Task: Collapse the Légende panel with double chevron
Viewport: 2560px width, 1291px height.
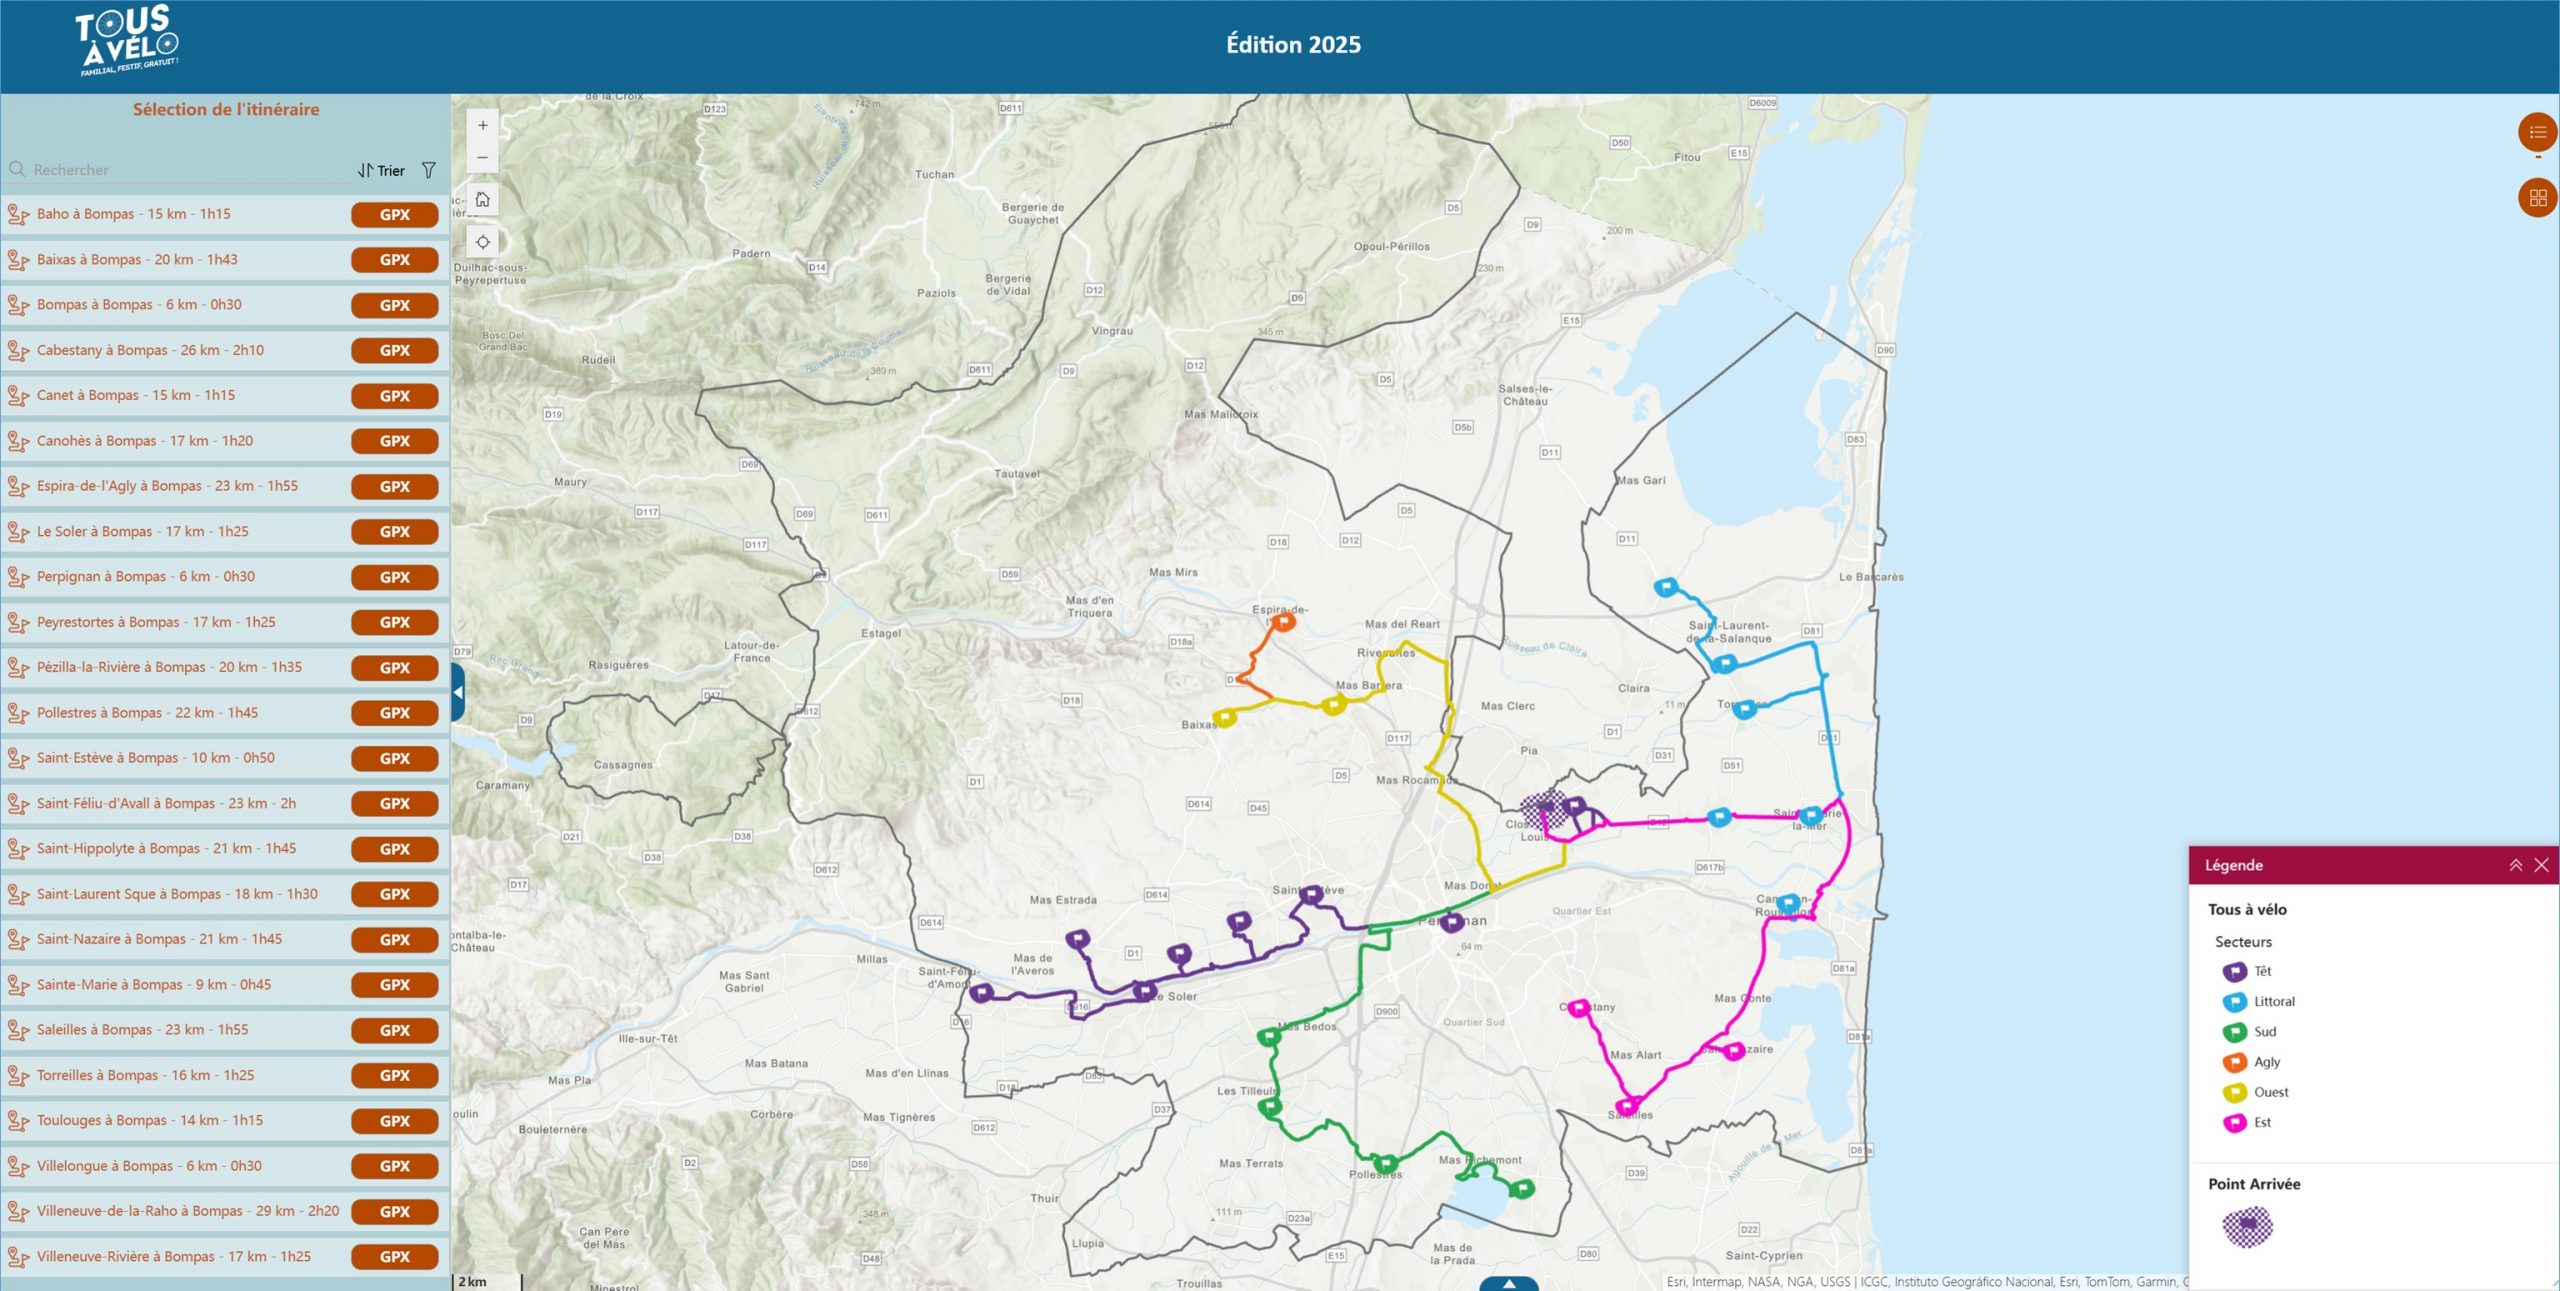Action: pos(2515,865)
